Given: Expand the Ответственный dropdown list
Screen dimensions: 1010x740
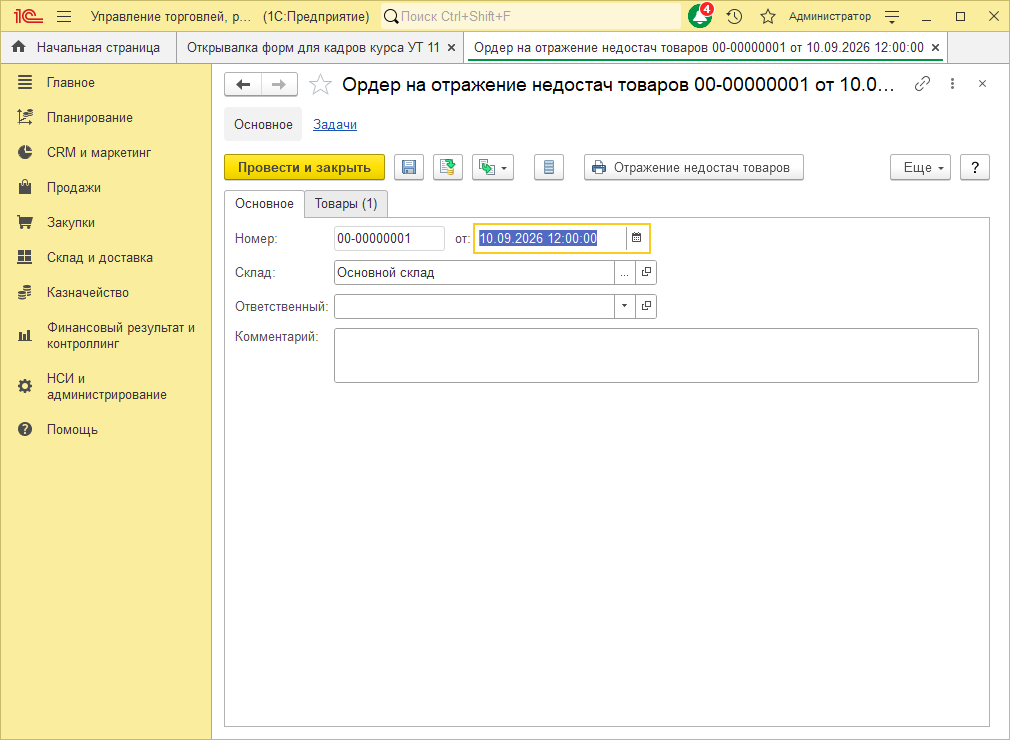Looking at the screenshot, I should [624, 306].
